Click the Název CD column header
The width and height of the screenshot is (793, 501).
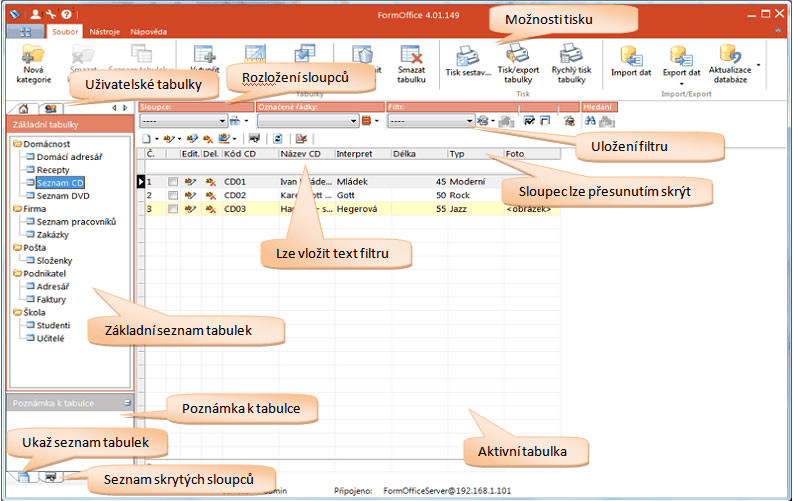point(306,154)
